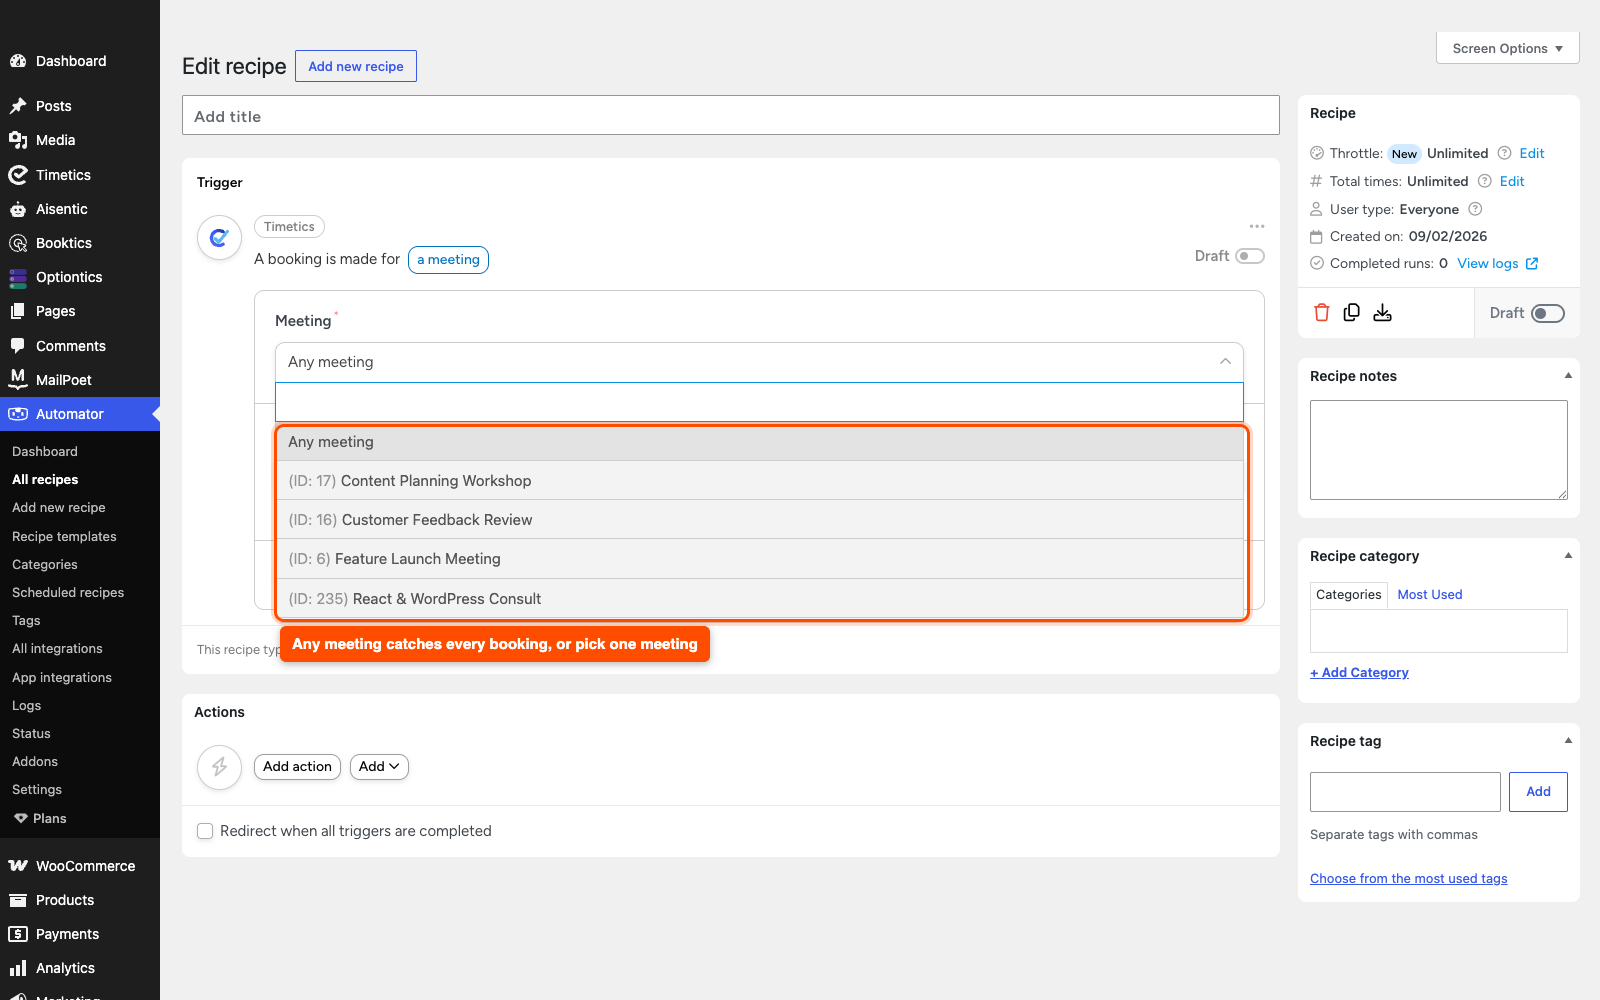Open Scheduled recipes submenu item

point(68,593)
